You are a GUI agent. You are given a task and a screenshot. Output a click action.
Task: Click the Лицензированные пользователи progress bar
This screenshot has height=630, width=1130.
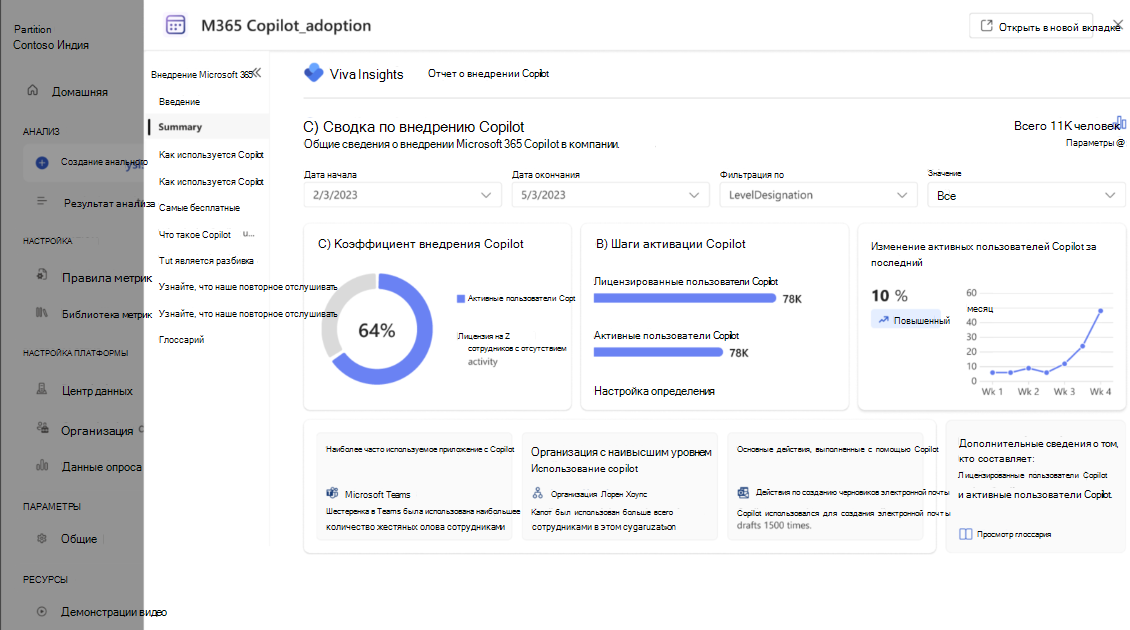tap(685, 298)
